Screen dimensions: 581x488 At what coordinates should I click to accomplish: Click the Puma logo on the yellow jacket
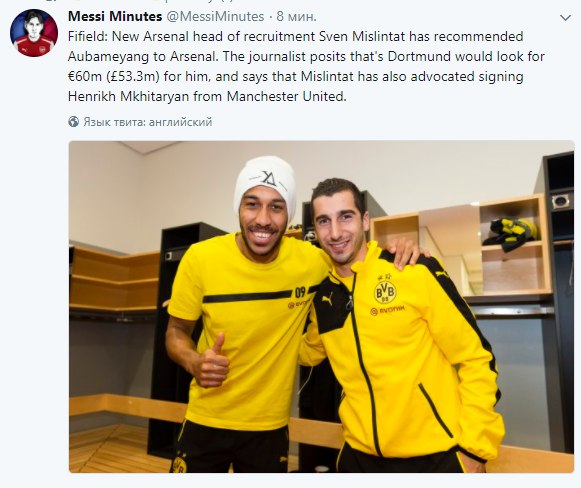pyautogui.click(x=328, y=299)
